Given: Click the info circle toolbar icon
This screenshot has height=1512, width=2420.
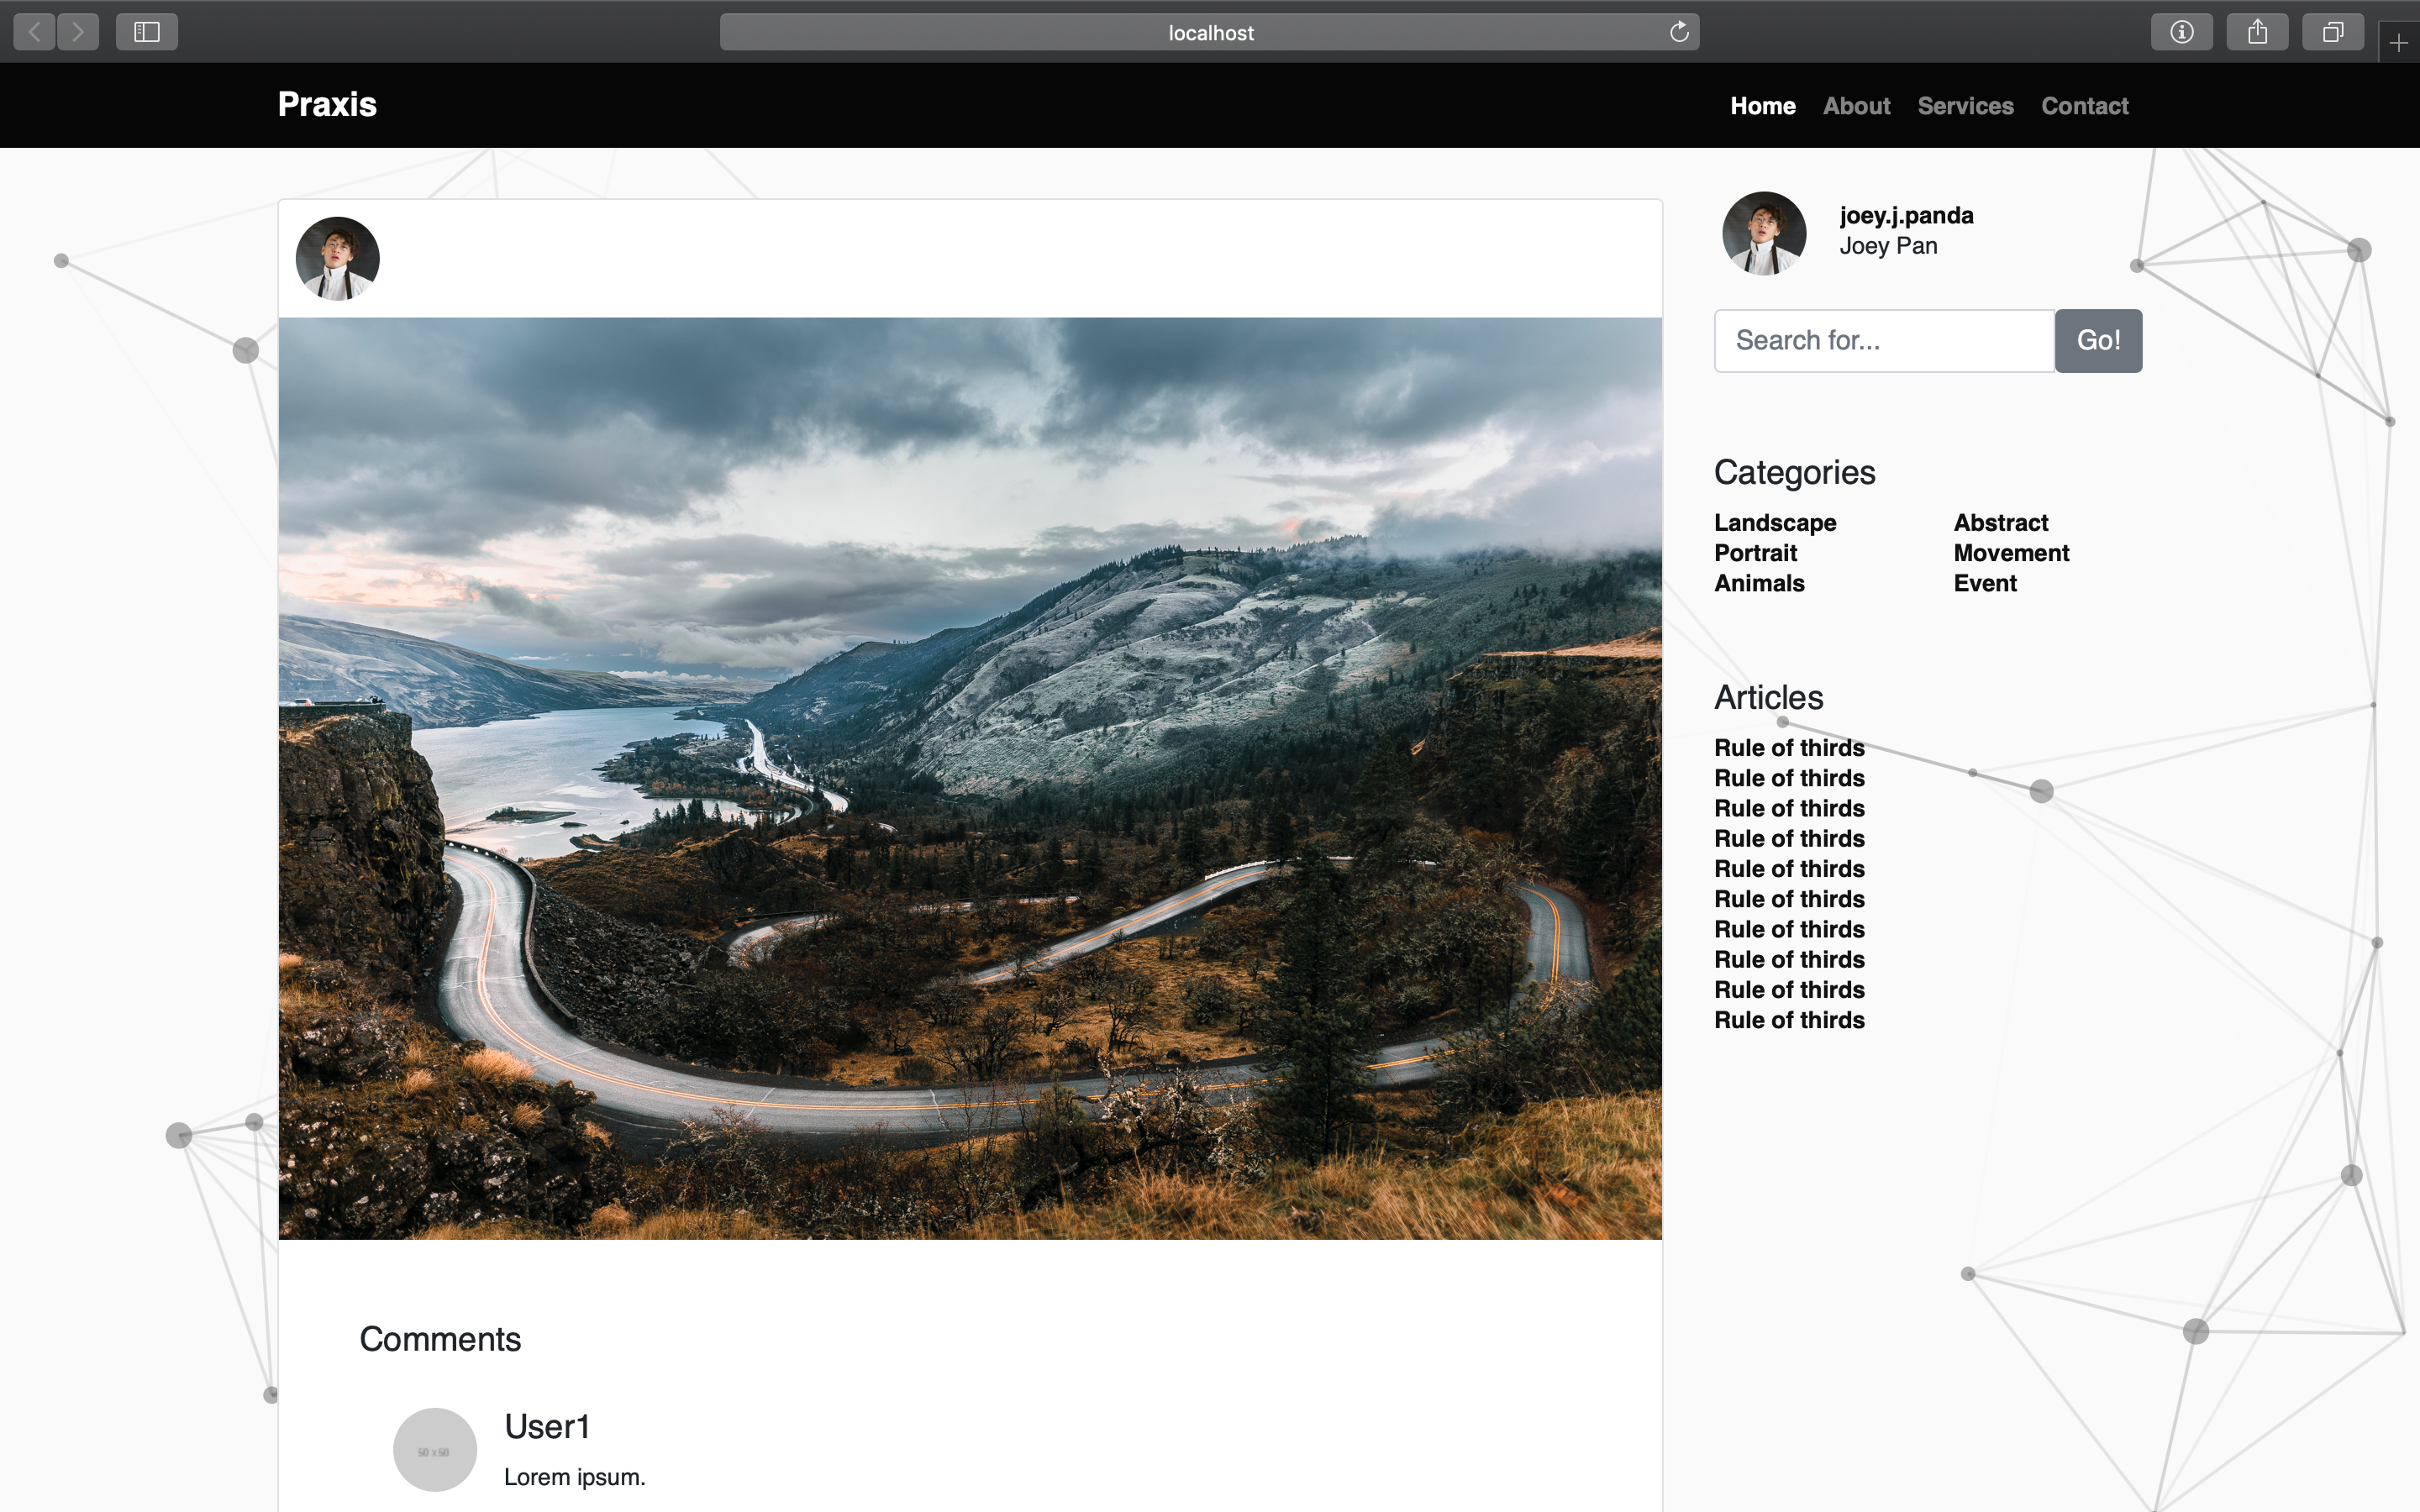Looking at the screenshot, I should pos(2181,32).
